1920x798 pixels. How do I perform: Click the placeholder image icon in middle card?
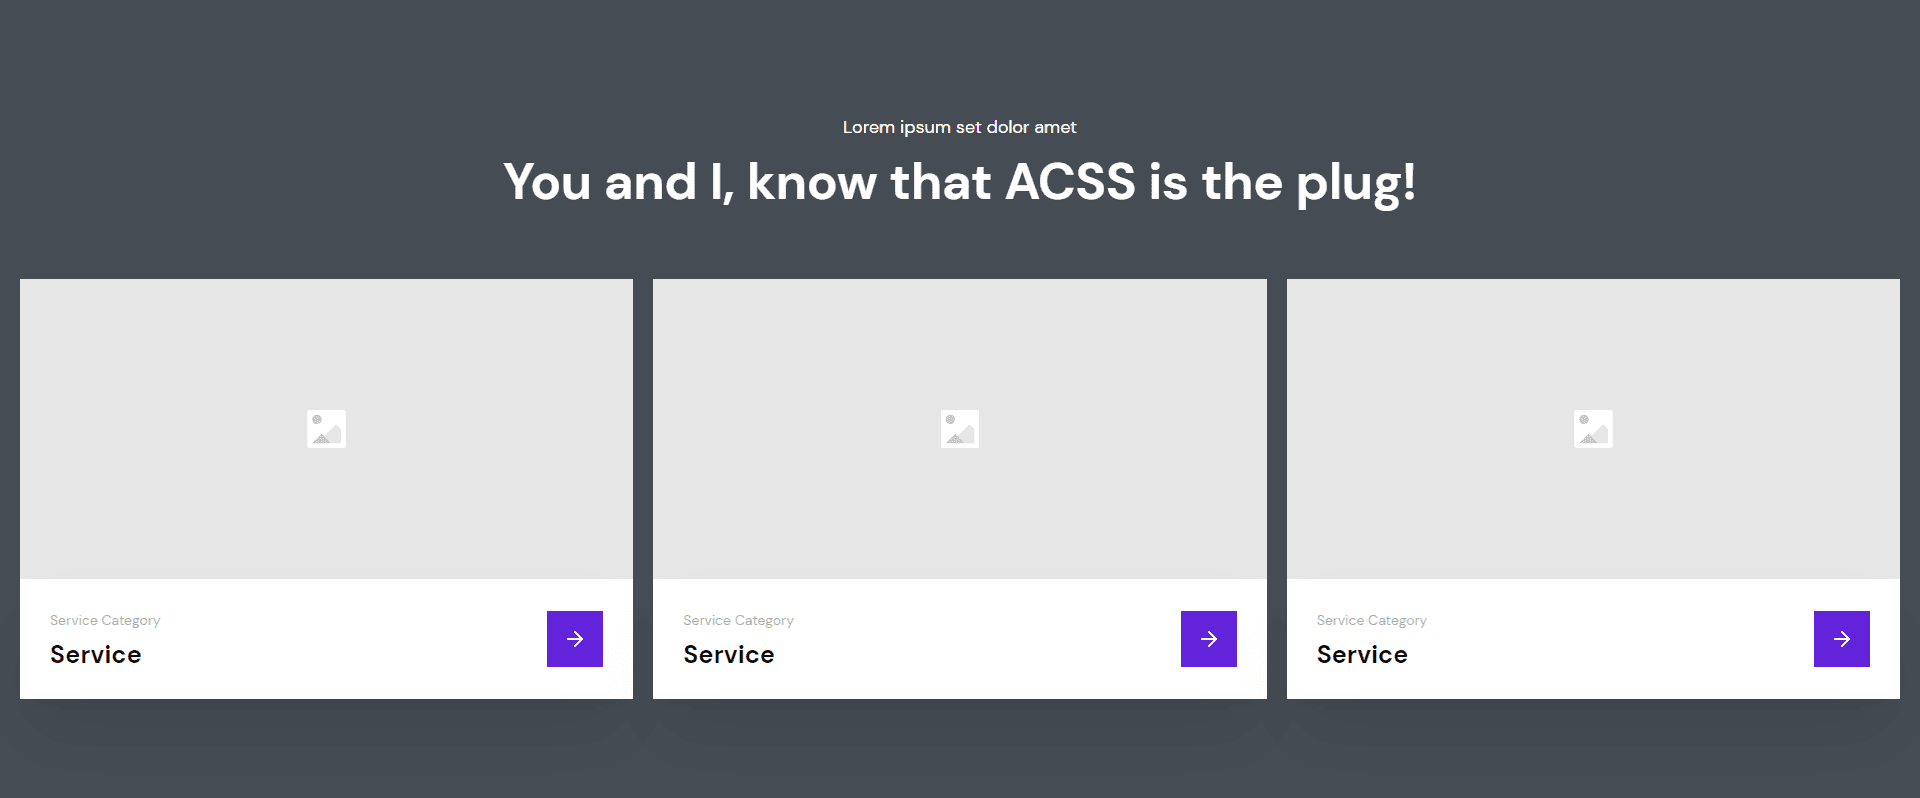pyautogui.click(x=960, y=429)
